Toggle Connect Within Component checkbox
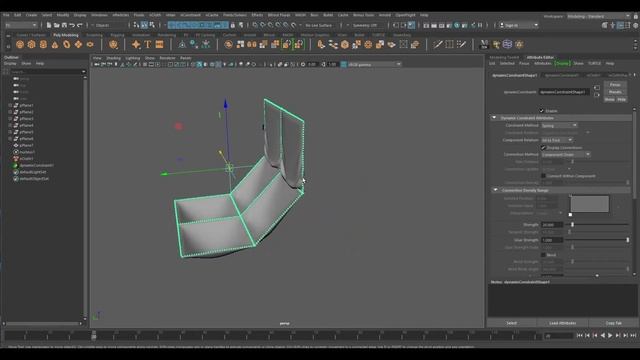The width and height of the screenshot is (640, 360). point(543,176)
